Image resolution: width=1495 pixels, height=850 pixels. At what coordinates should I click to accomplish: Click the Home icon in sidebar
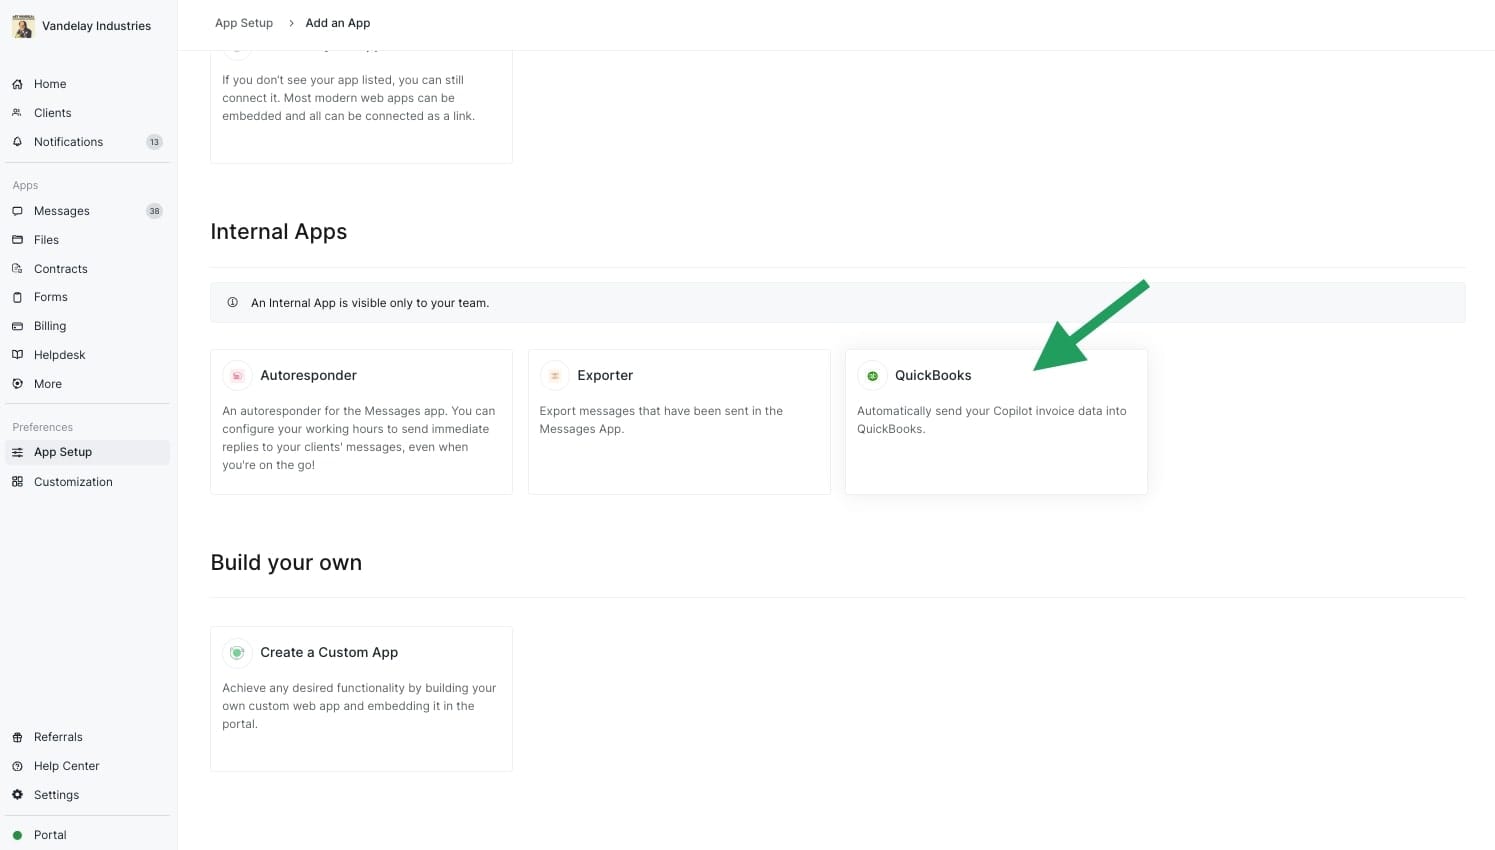coord(17,84)
